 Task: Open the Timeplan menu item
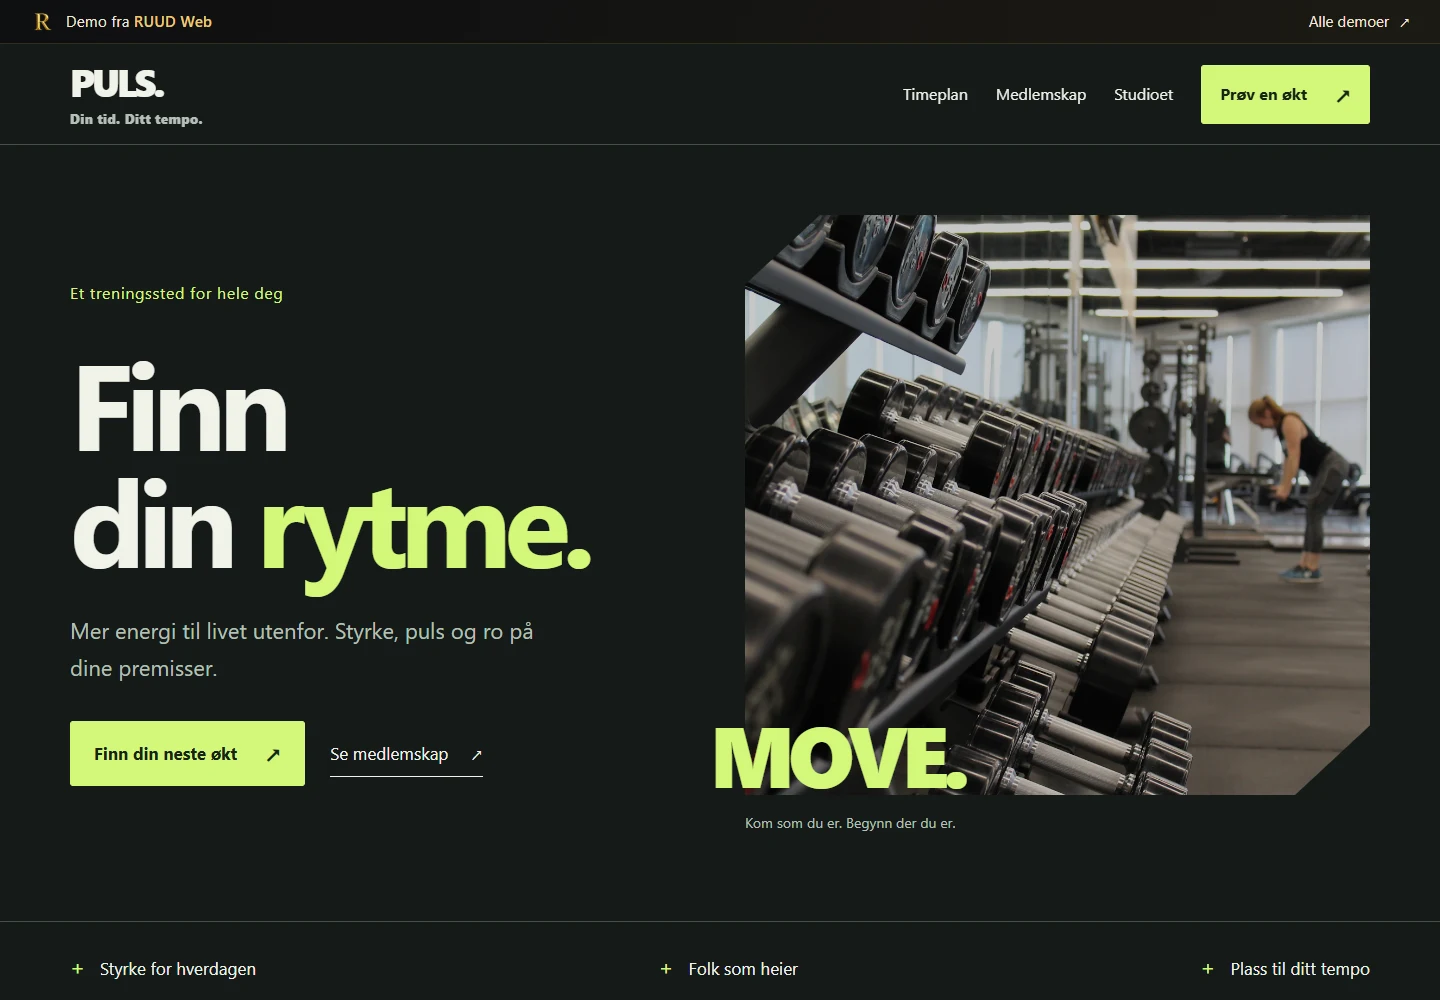pyautogui.click(x=935, y=95)
